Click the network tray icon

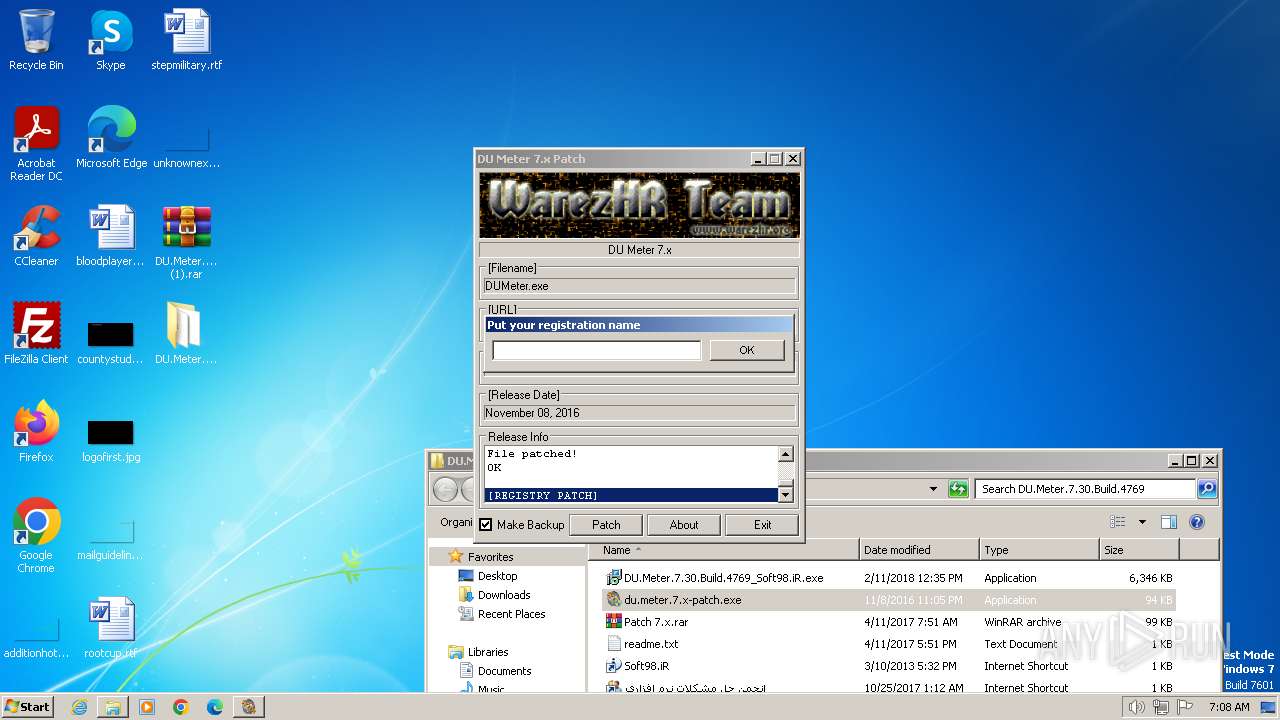(1161, 707)
